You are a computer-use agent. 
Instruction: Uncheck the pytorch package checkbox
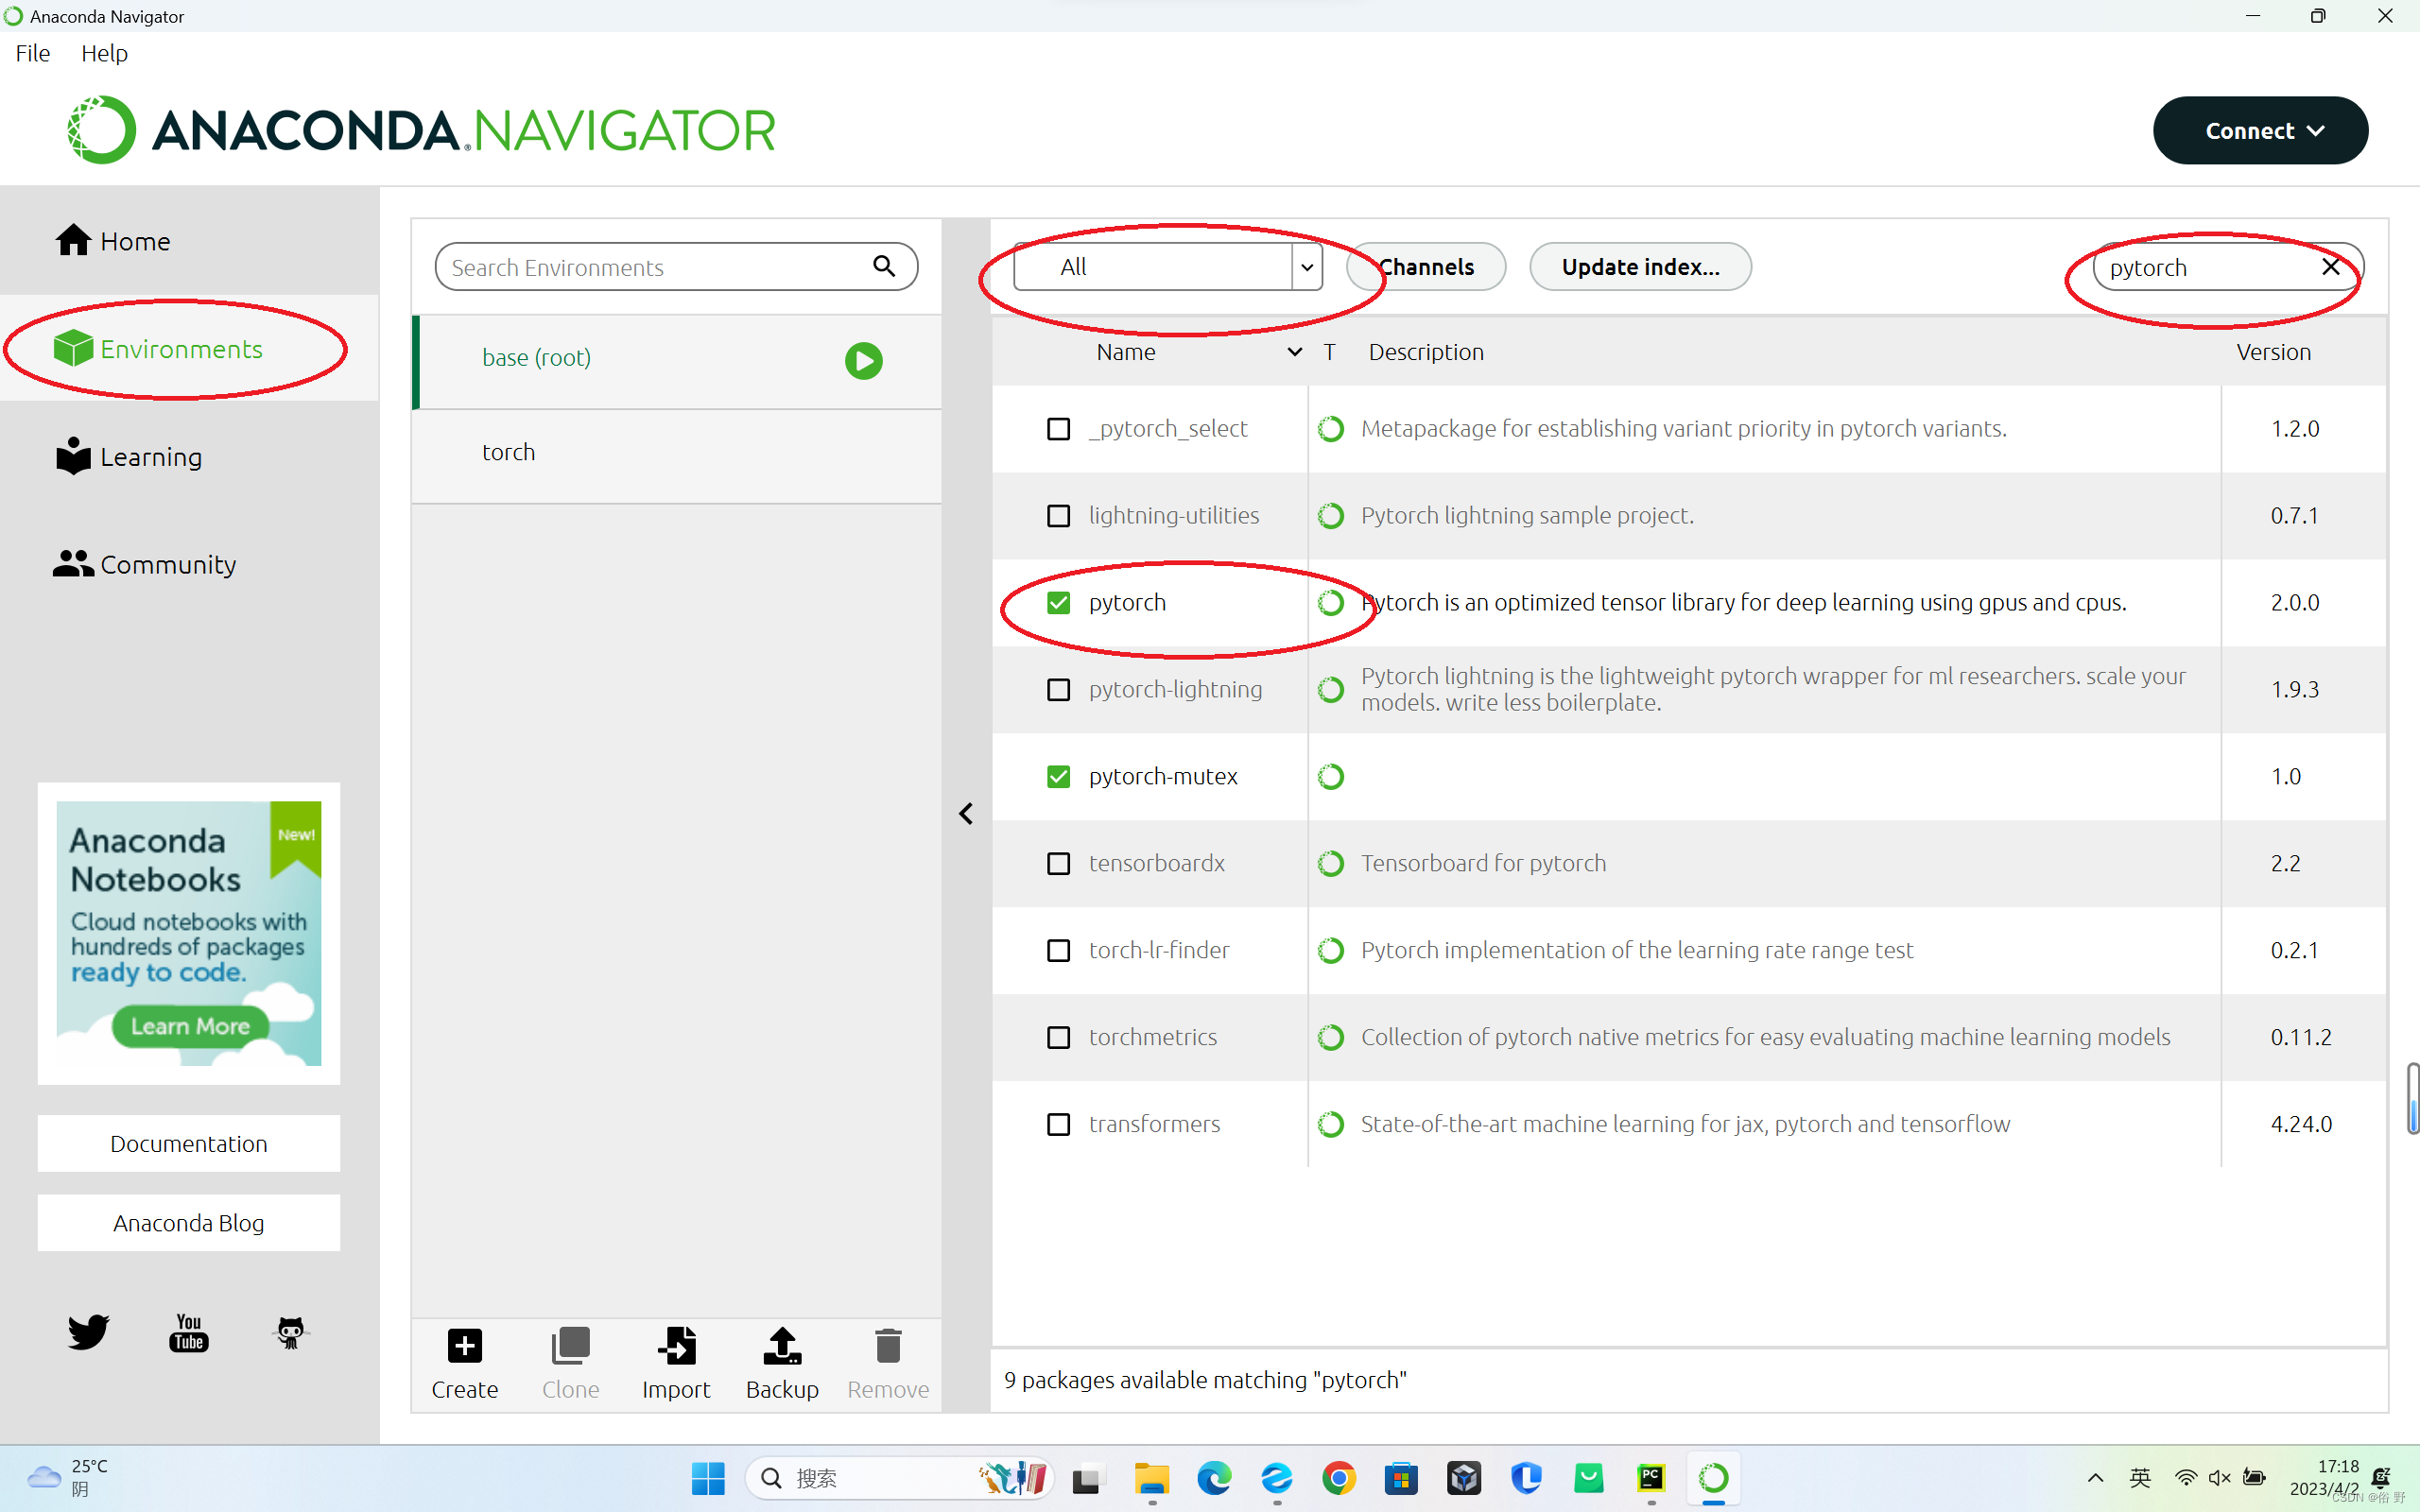coord(1058,603)
